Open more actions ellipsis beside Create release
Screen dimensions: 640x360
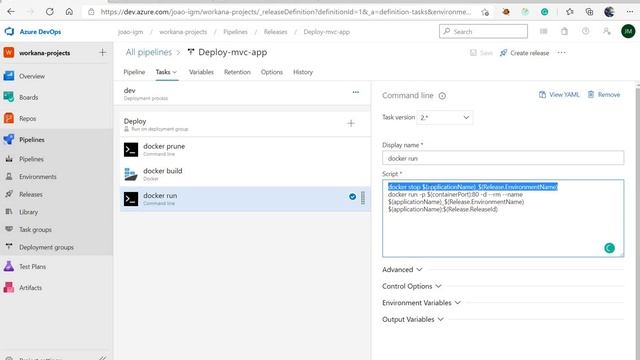(562, 53)
